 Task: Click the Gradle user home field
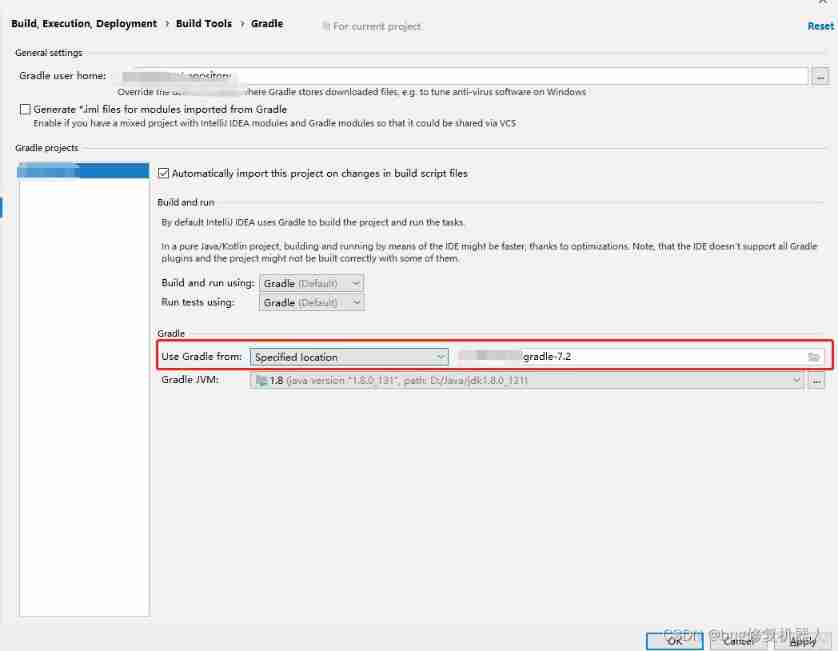(x=464, y=76)
